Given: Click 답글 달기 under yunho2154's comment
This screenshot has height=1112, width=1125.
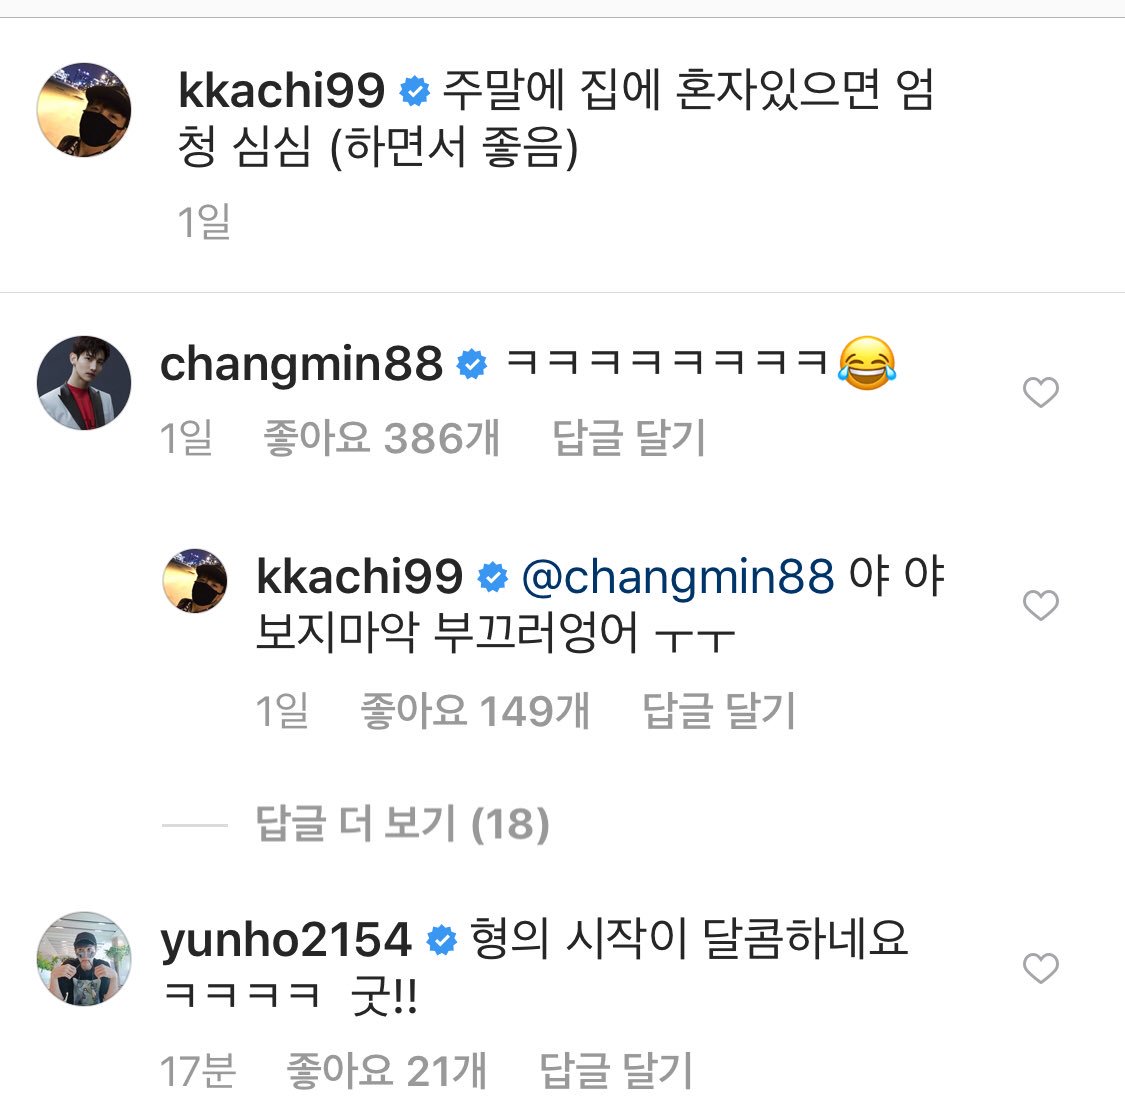Looking at the screenshot, I should pos(616,1070).
